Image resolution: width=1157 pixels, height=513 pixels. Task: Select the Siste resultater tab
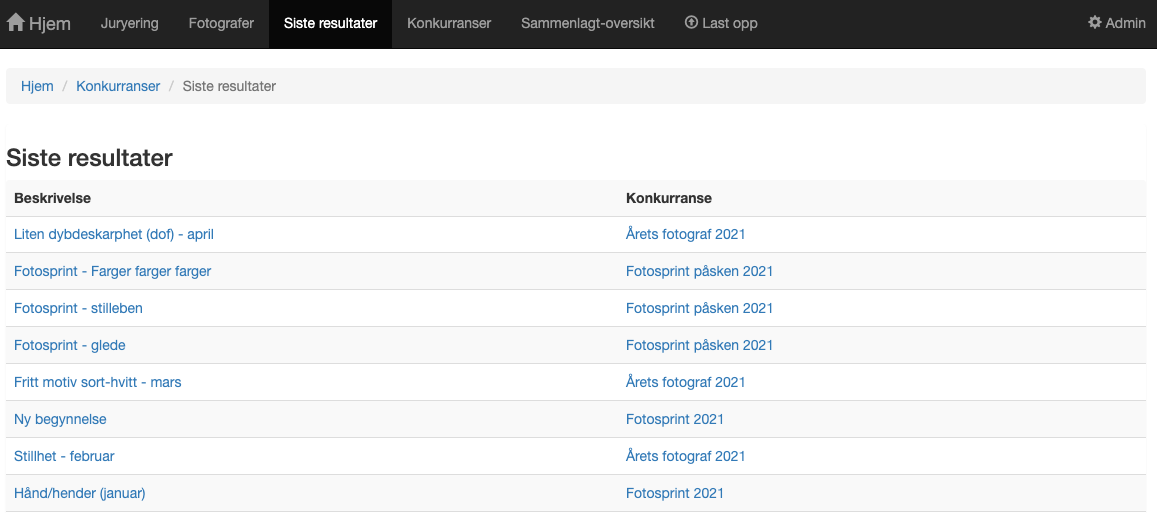pos(331,24)
